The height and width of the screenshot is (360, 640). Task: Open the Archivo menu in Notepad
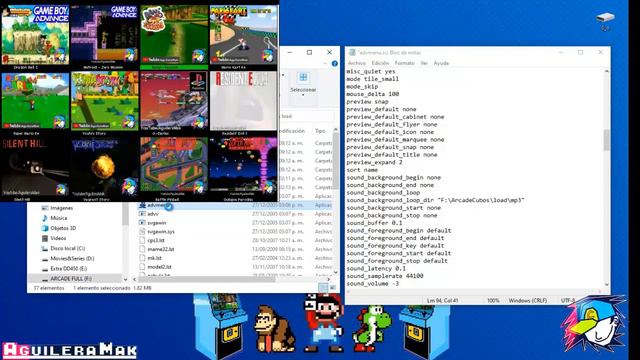point(357,63)
